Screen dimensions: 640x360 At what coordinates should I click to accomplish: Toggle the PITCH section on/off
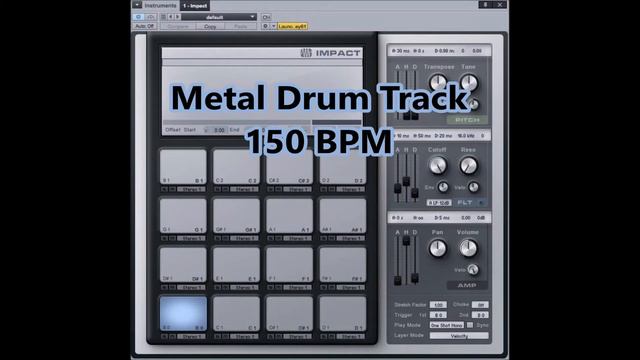(467, 120)
